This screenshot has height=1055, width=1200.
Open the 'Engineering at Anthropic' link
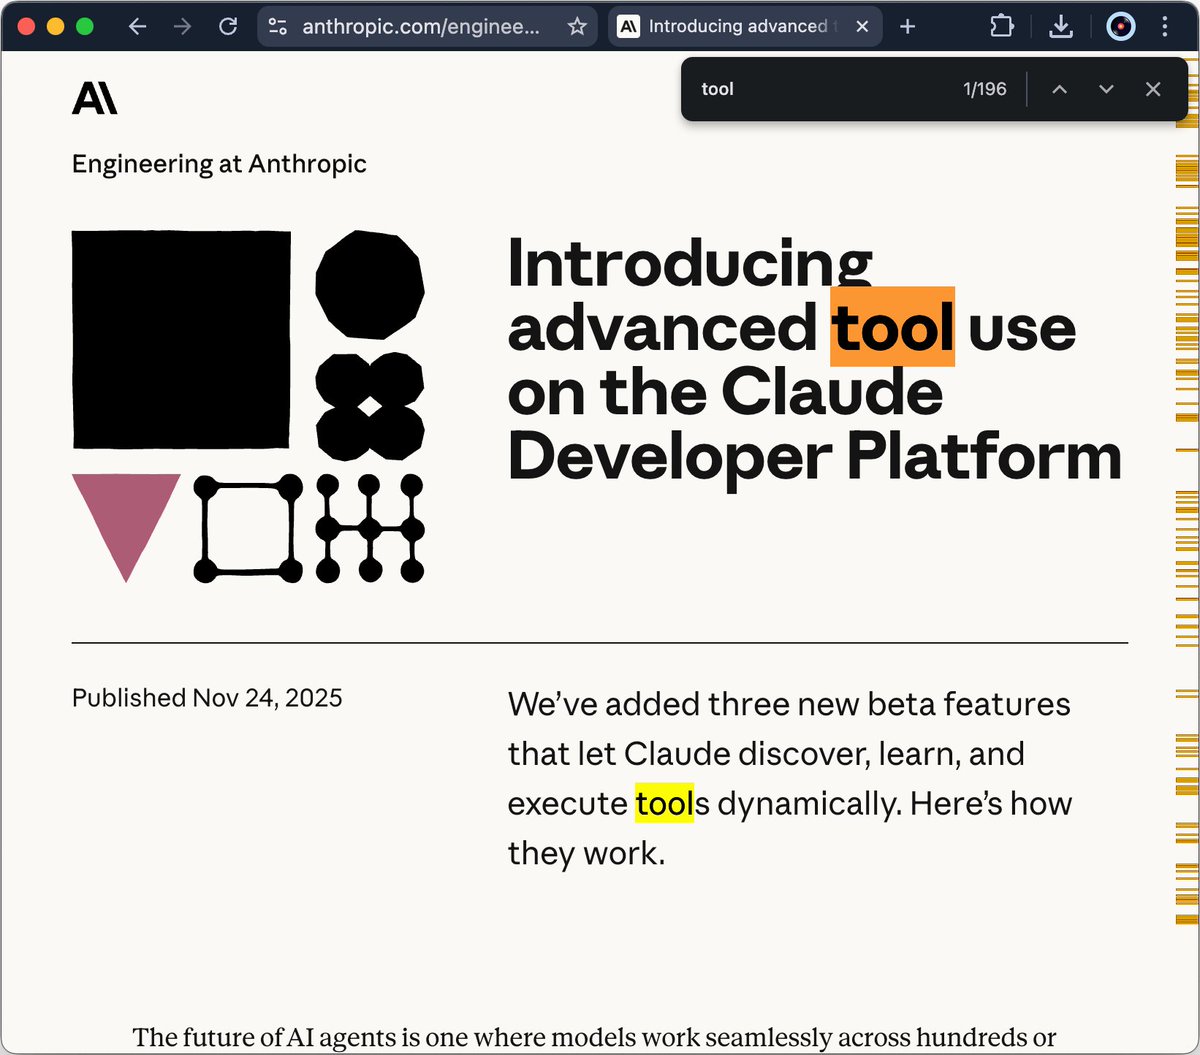(x=219, y=164)
